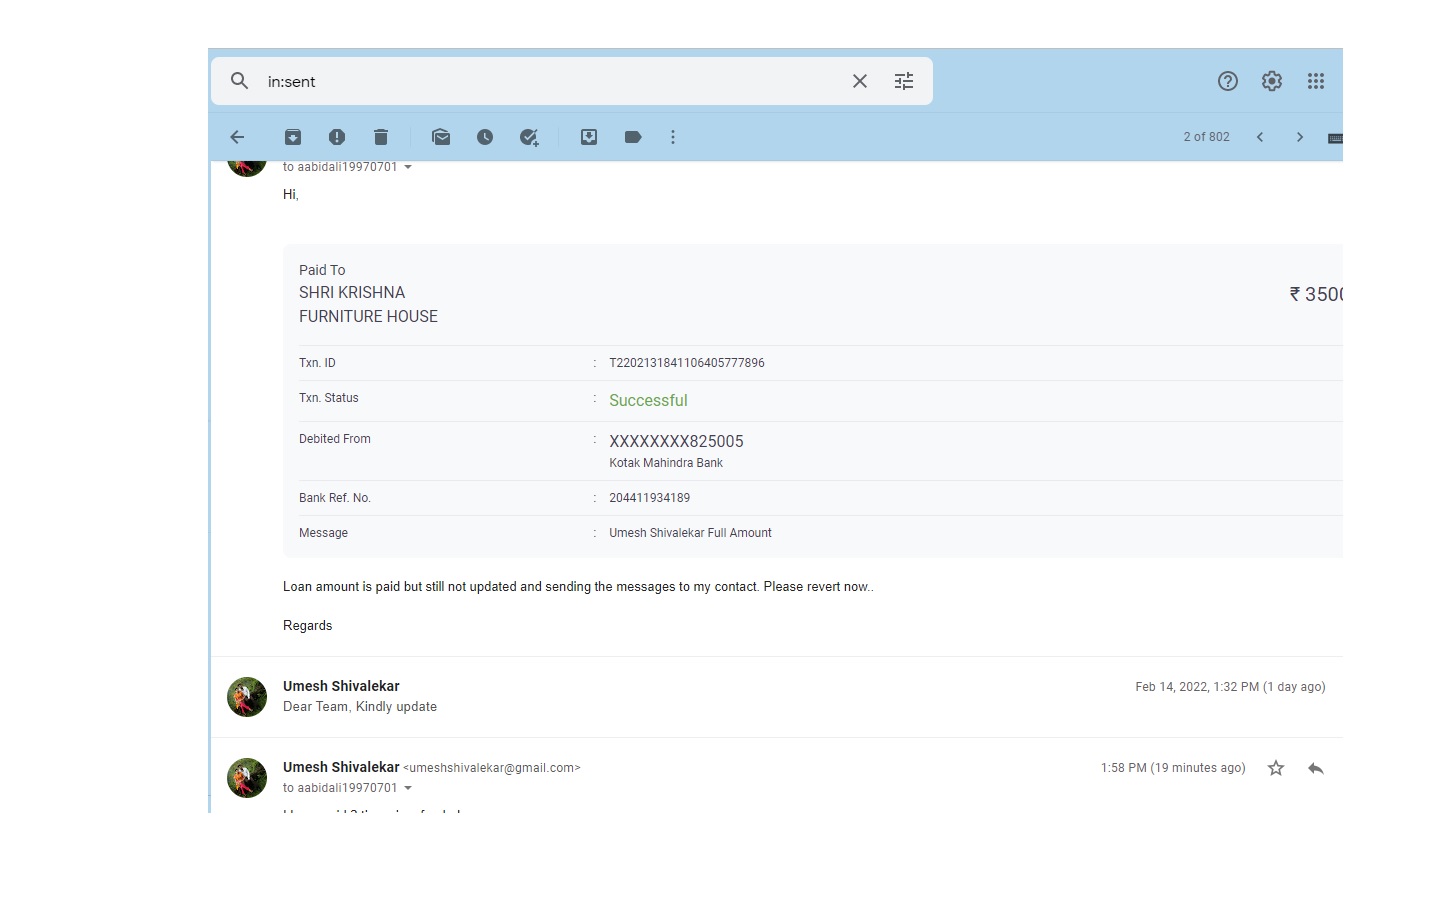Go to the newer conversation
The height and width of the screenshot is (900, 1440).
coord(1260,137)
